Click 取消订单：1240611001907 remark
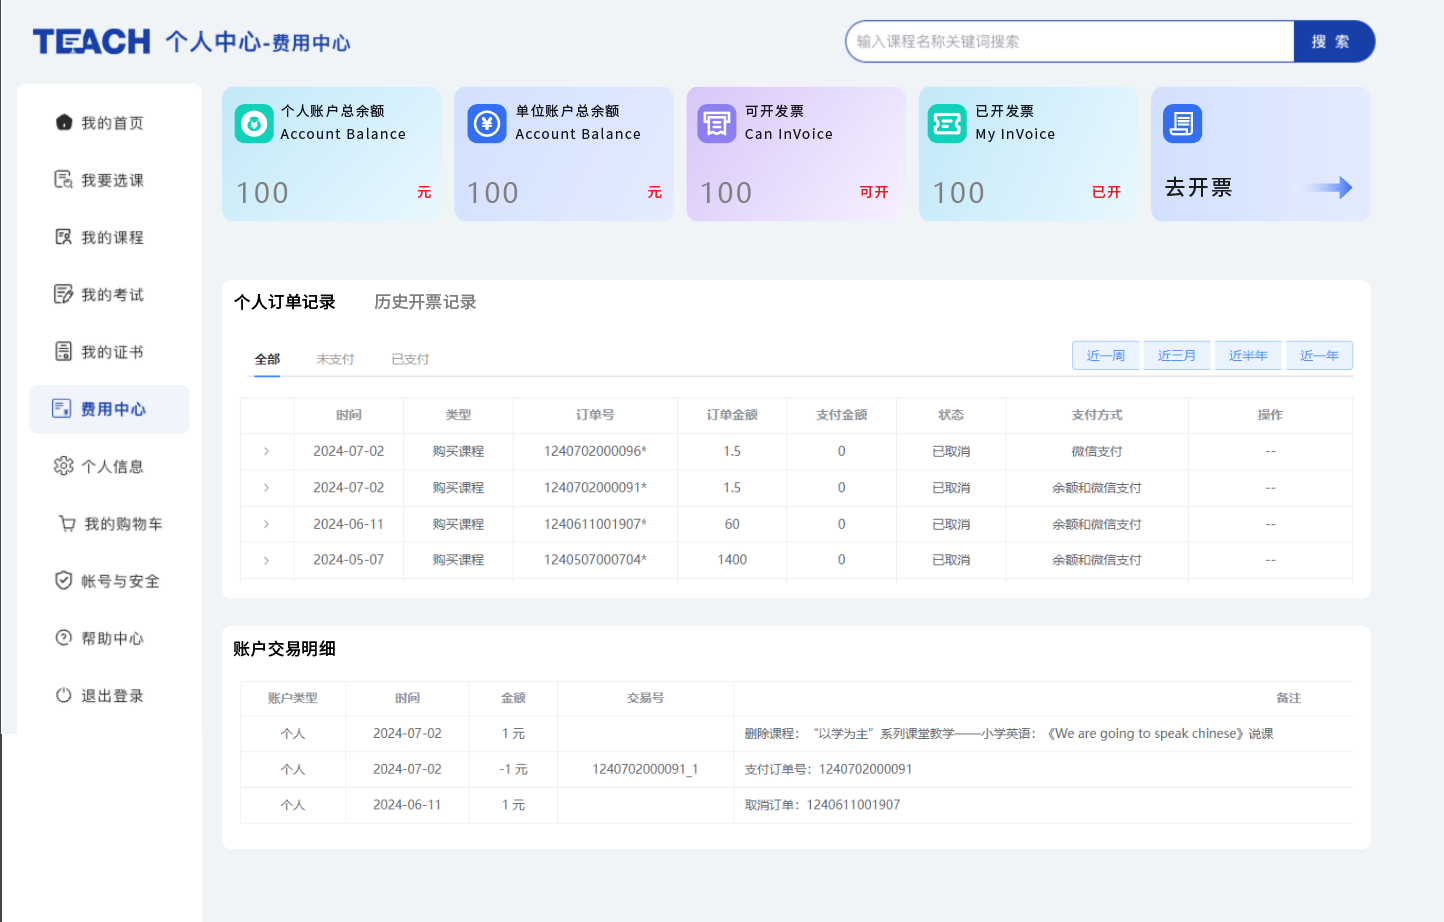This screenshot has width=1444, height=922. [822, 805]
